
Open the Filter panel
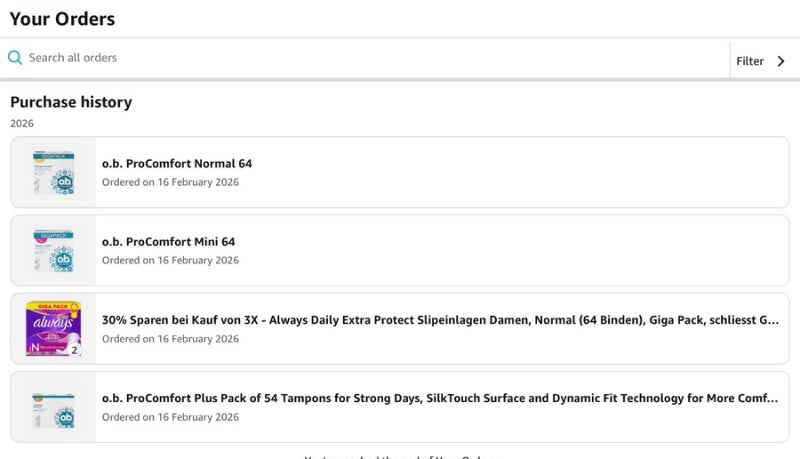click(749, 61)
